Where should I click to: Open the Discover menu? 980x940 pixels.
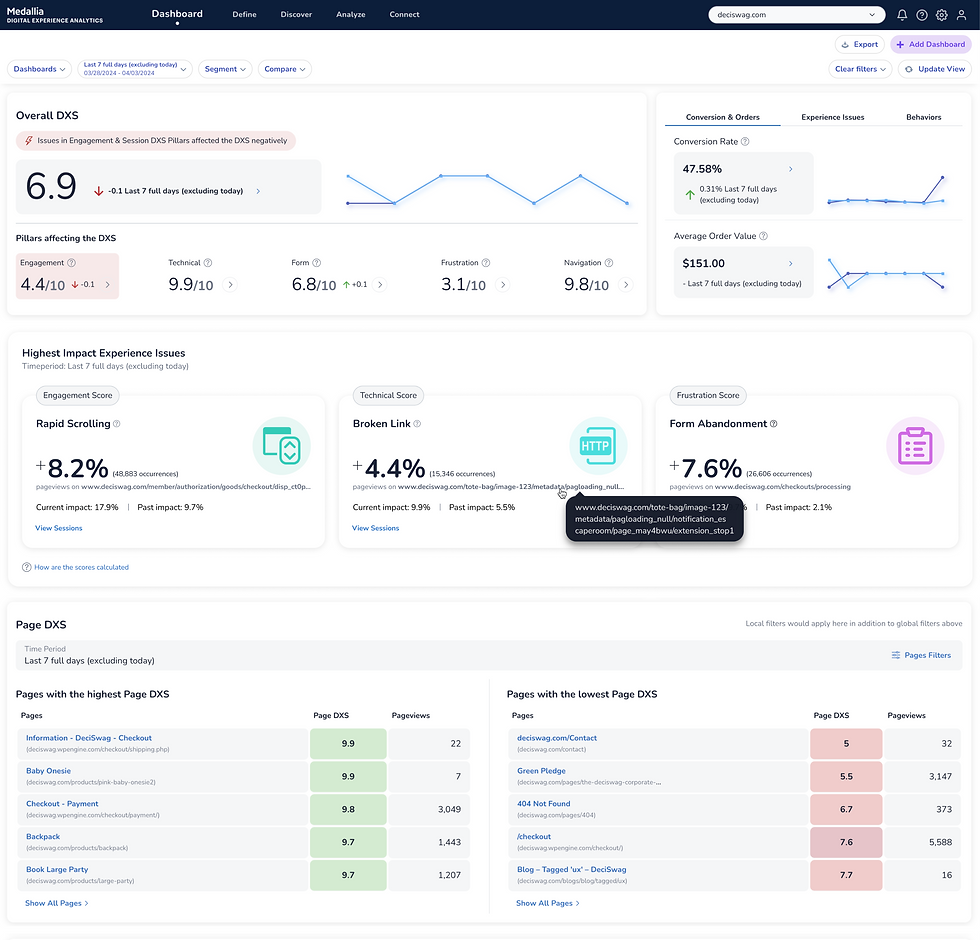coord(296,14)
